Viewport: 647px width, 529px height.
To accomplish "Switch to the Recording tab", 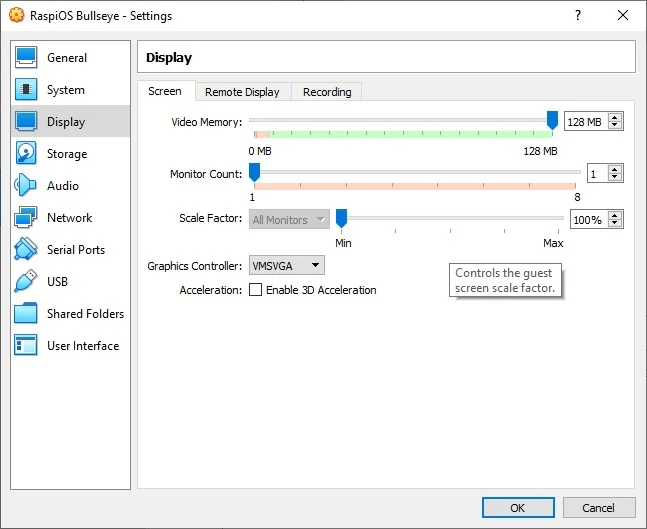I will 327,92.
